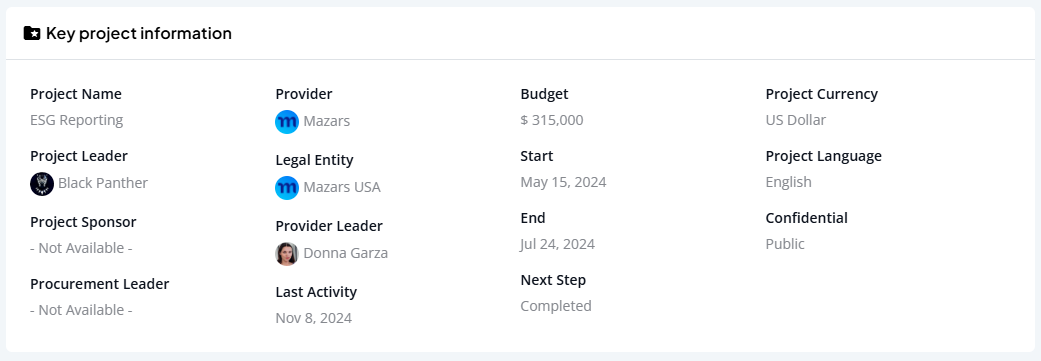The height and width of the screenshot is (361, 1041).
Task: Click the US Dollar currency value
Action: pos(795,121)
